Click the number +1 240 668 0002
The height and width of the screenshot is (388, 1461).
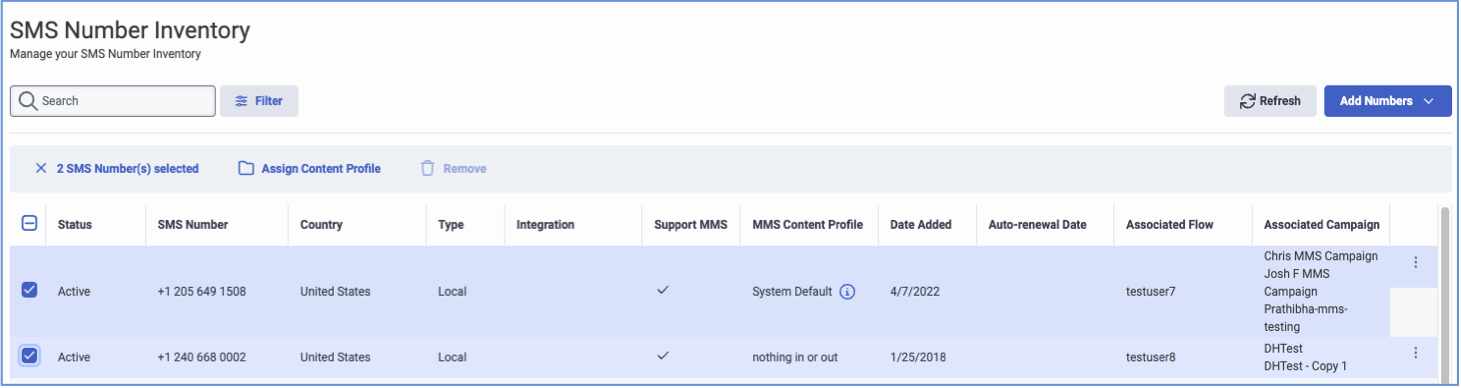(202, 357)
